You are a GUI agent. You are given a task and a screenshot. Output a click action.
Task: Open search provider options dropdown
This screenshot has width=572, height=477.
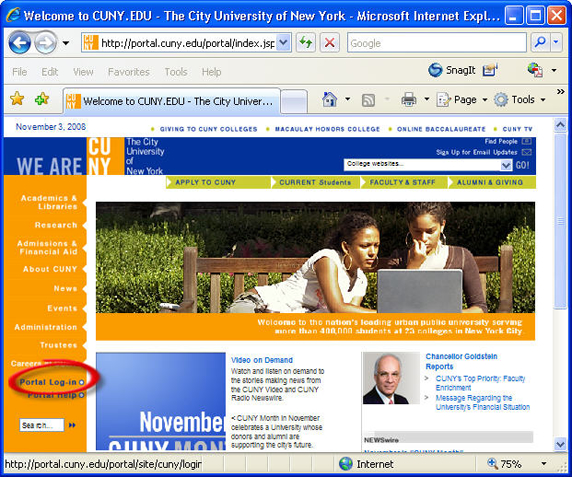click(x=556, y=43)
